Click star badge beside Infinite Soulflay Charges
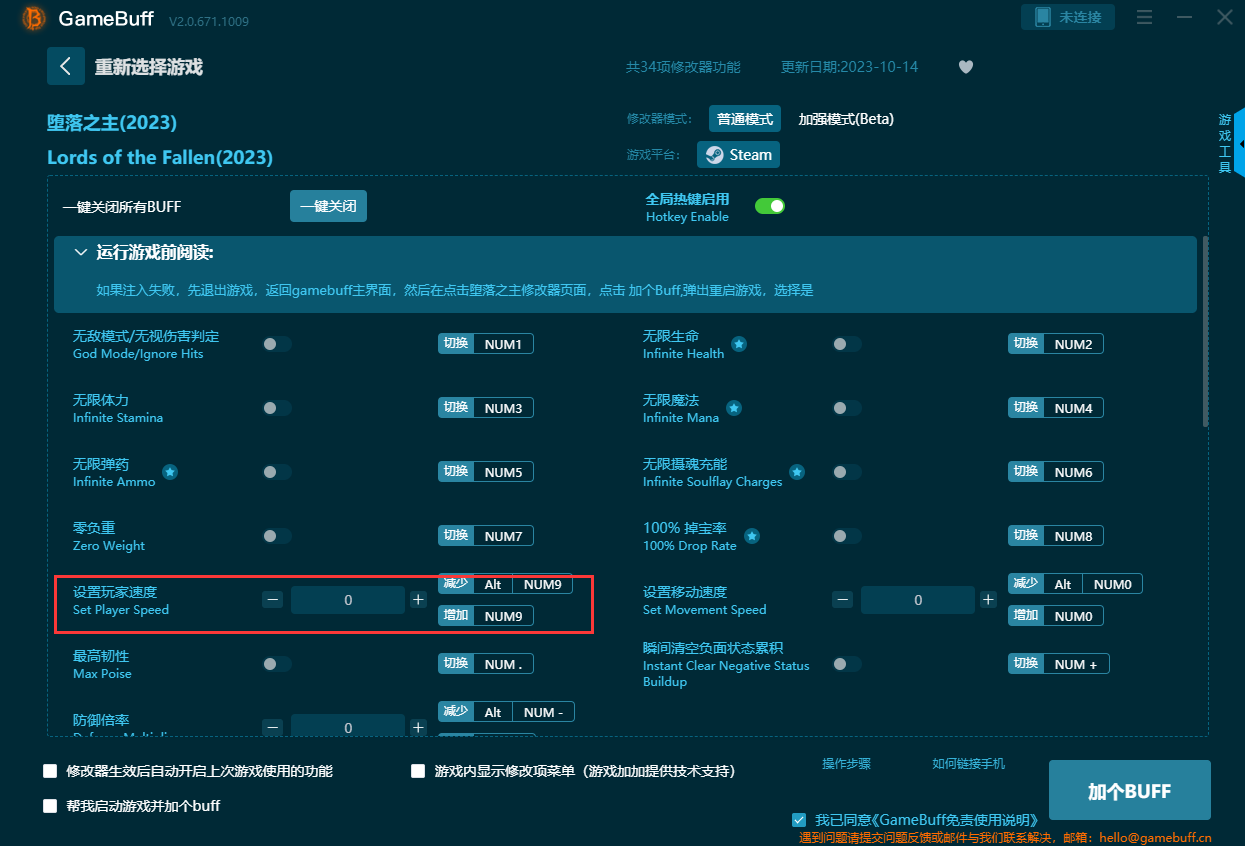The width and height of the screenshot is (1245, 846). pyautogui.click(x=797, y=472)
